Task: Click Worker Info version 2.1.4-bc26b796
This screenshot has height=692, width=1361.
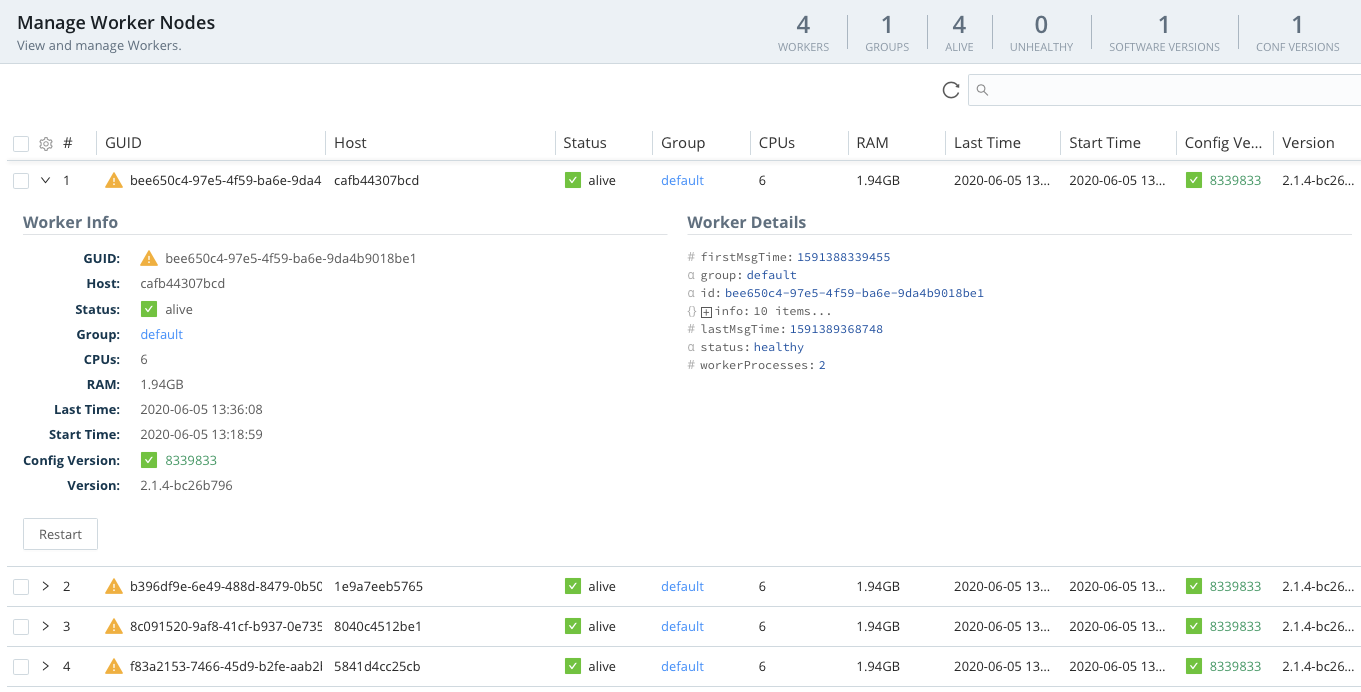Action: coord(186,485)
